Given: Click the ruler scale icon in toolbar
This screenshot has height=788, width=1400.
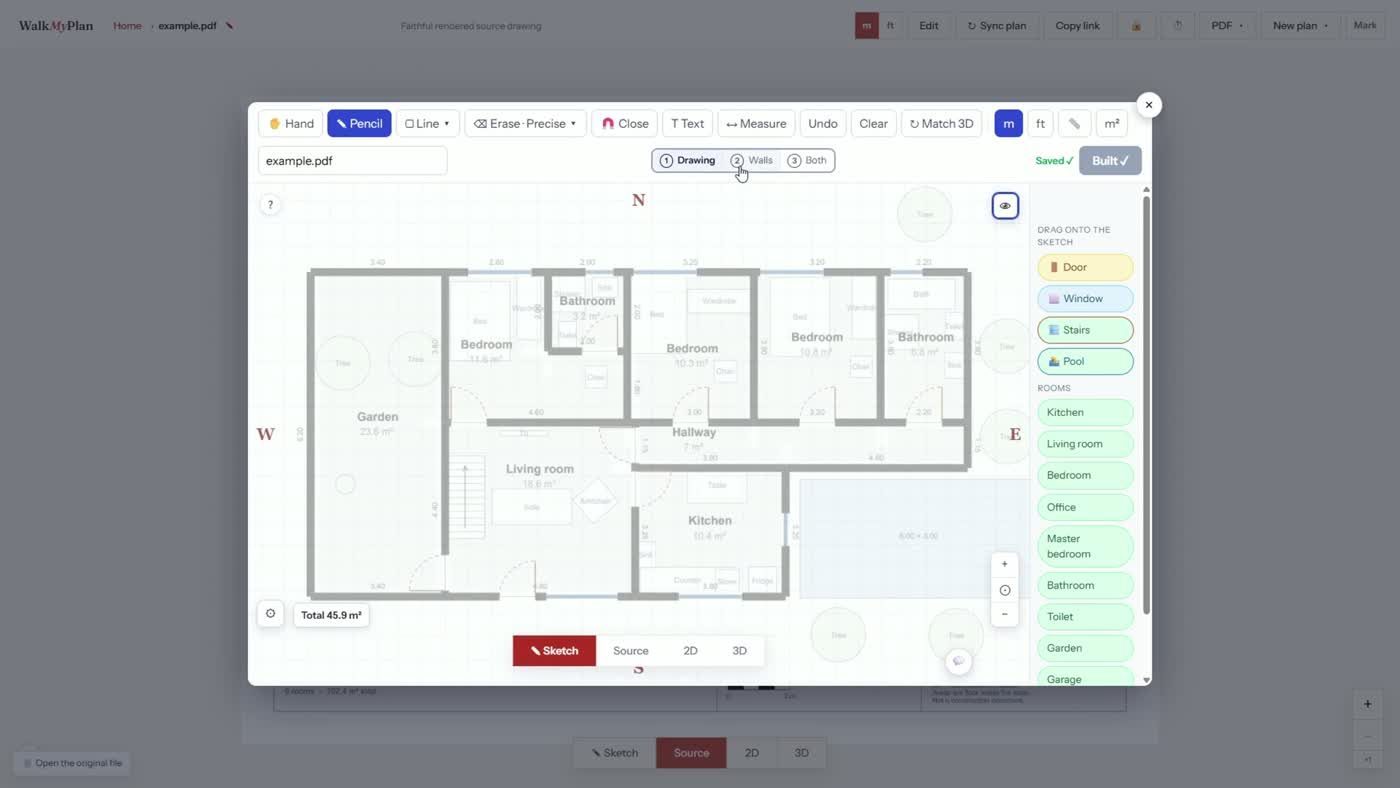Looking at the screenshot, I should point(1074,124).
